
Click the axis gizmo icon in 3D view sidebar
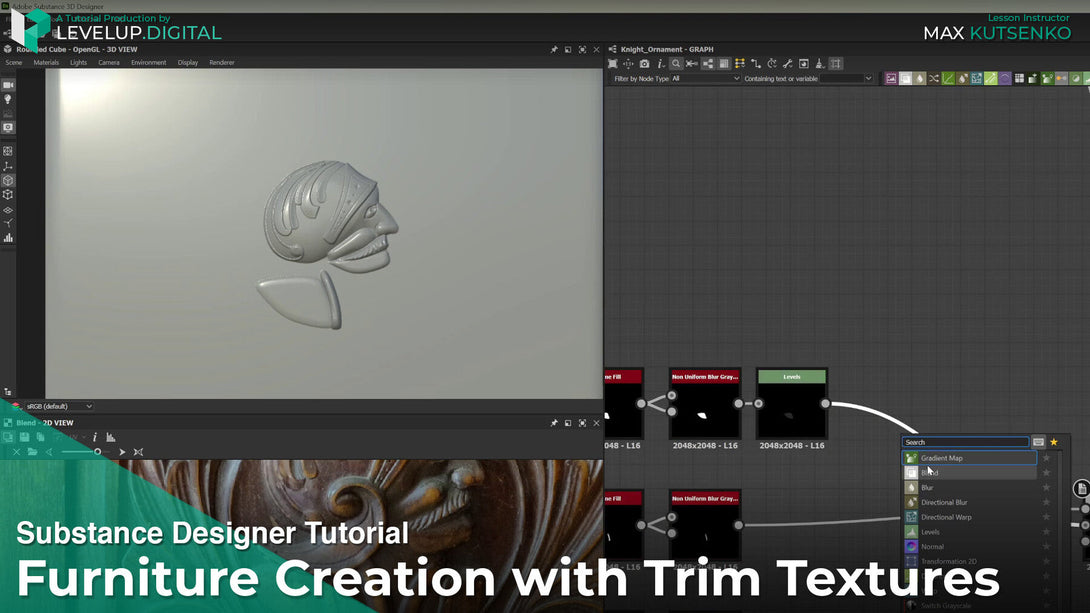point(8,166)
